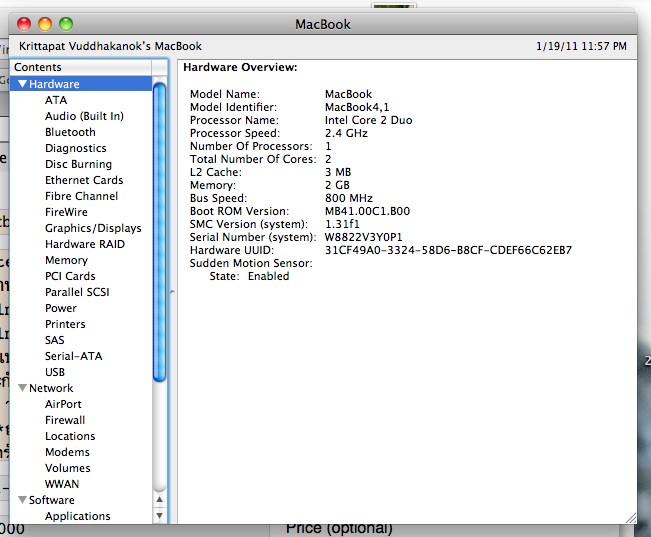This screenshot has width=651, height=537.
Task: Click the SMC version 1.31f1
Action: coord(342,224)
